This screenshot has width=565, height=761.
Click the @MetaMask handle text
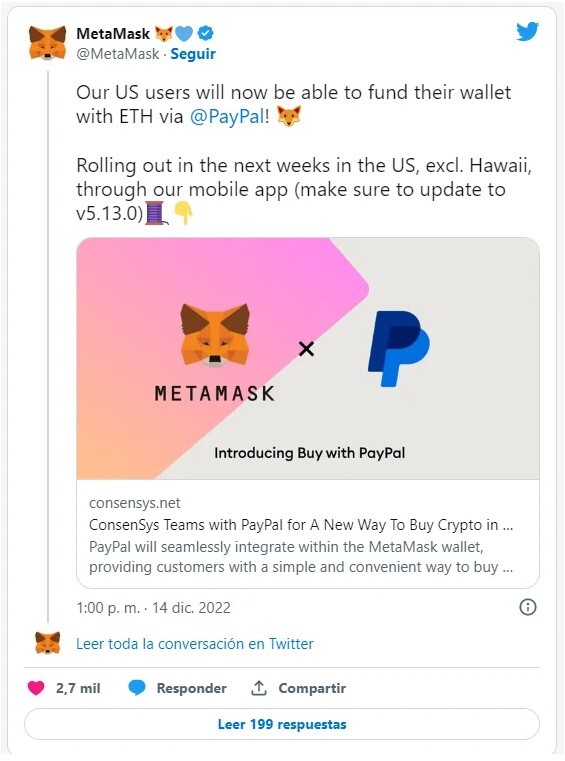point(118,54)
